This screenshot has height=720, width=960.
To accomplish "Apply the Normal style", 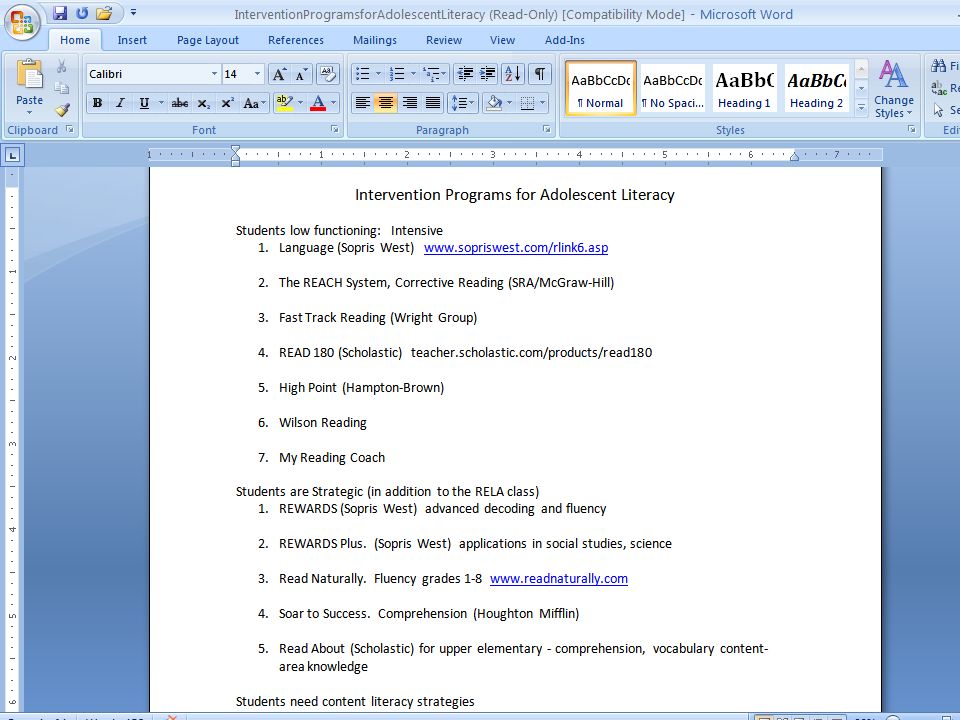I will (x=601, y=88).
